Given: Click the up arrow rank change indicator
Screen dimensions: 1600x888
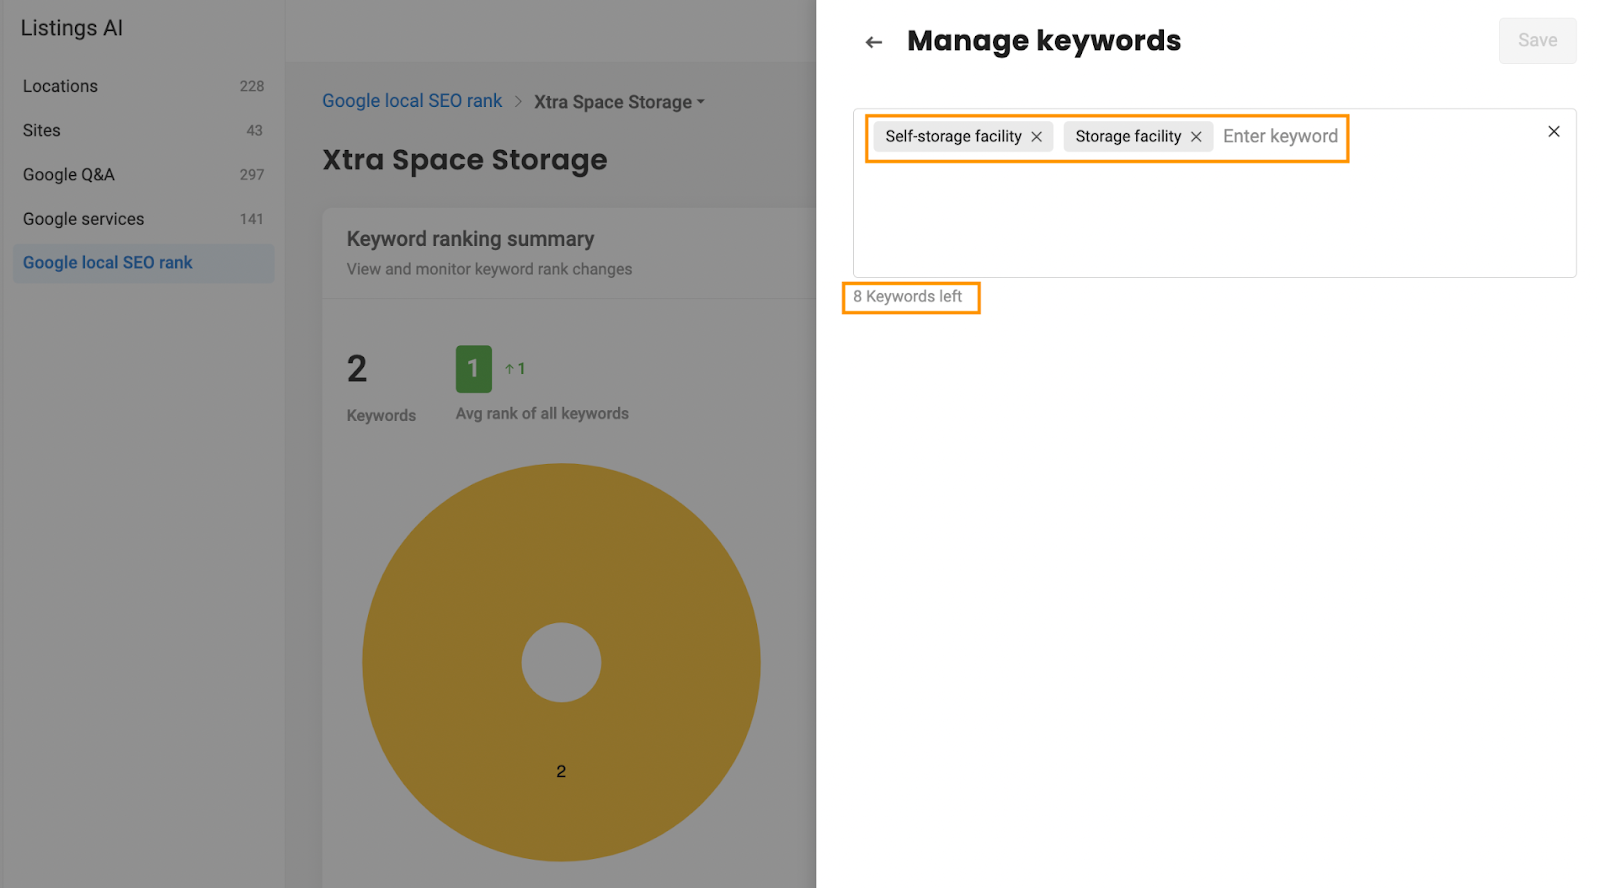Looking at the screenshot, I should tap(515, 369).
